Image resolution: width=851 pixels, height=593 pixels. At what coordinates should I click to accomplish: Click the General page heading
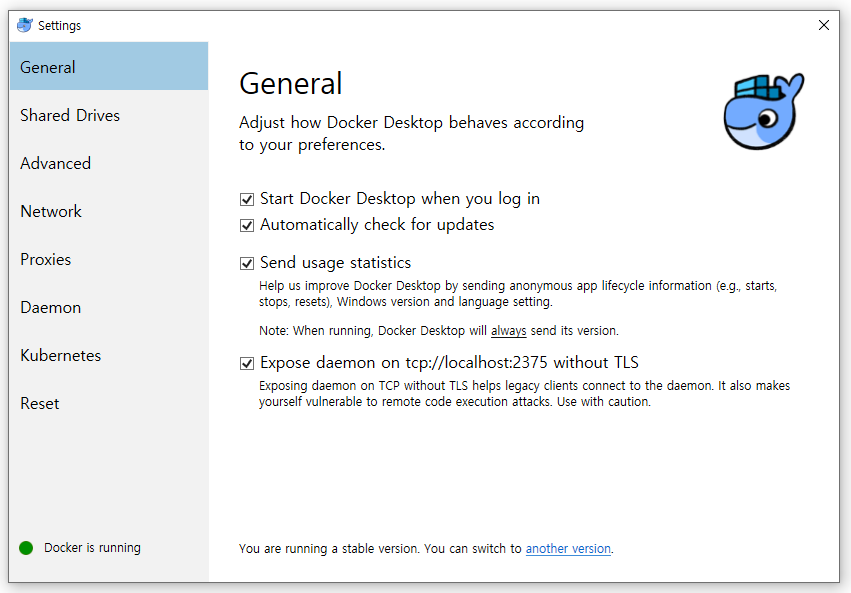click(291, 84)
